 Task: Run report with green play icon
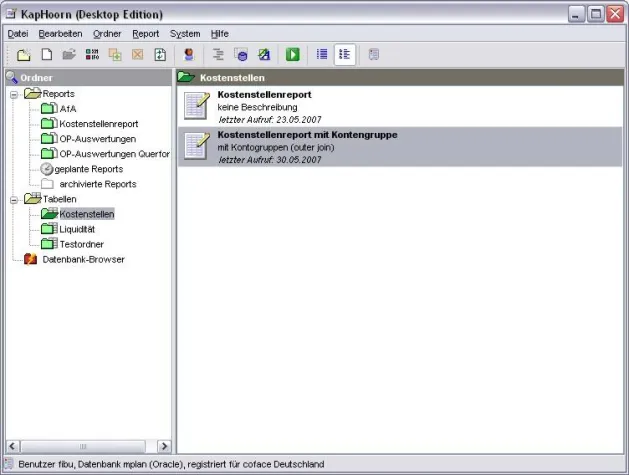tap(292, 54)
